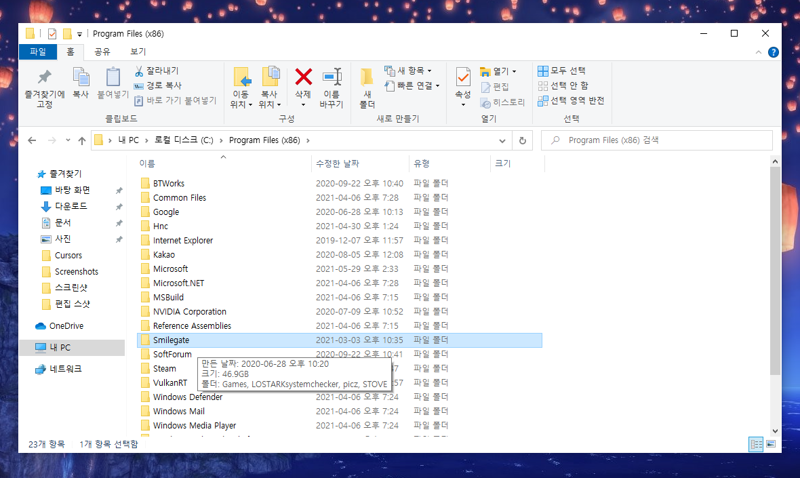Click Invert Selection in the ribbon
Image resolution: width=800 pixels, height=478 pixels.
point(571,100)
